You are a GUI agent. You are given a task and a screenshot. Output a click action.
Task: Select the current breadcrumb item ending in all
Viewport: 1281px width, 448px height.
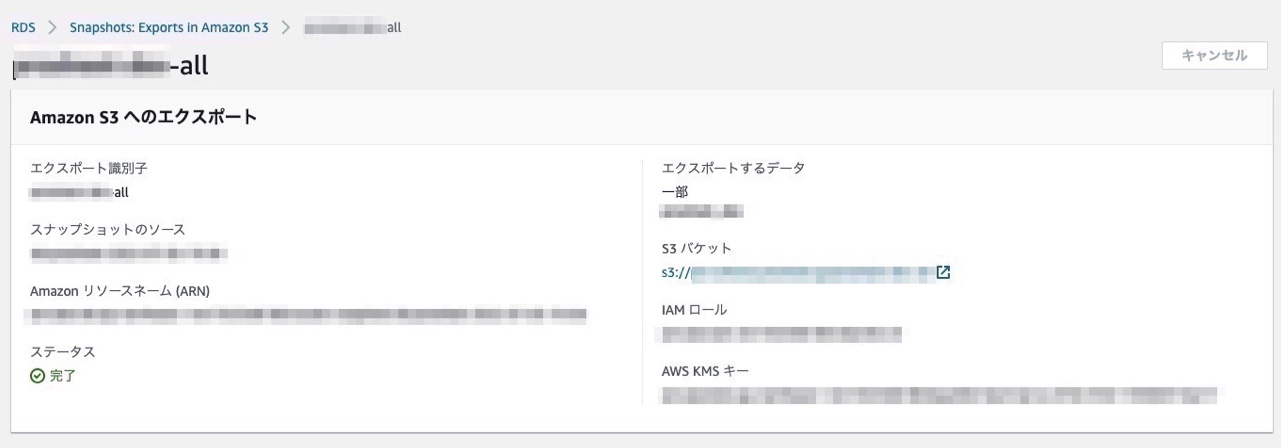352,28
